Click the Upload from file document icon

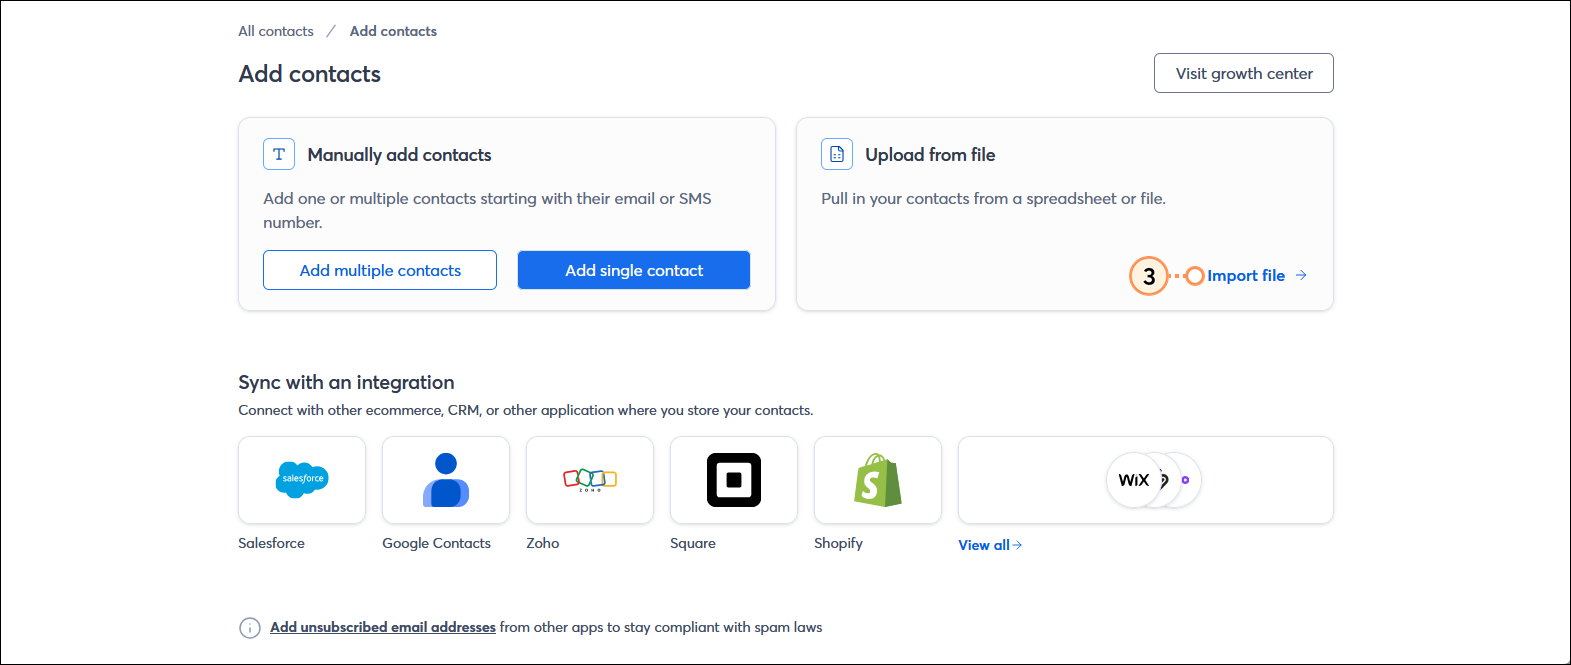(837, 154)
